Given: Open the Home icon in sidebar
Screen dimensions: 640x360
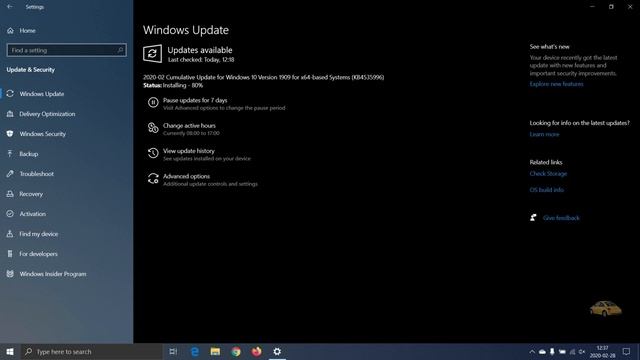Looking at the screenshot, I should tap(10, 31).
